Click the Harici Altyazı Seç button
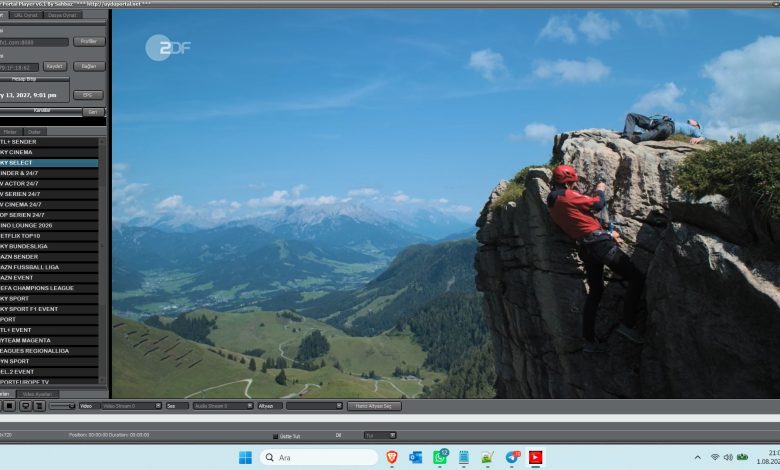The height and width of the screenshot is (470, 780). coord(374,406)
